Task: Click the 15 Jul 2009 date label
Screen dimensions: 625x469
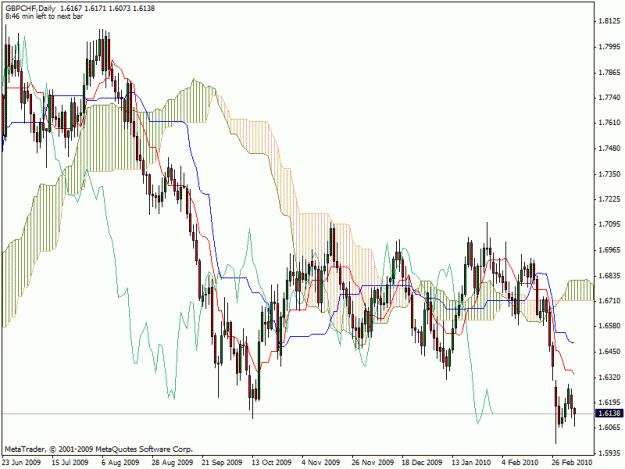Action: click(70, 462)
